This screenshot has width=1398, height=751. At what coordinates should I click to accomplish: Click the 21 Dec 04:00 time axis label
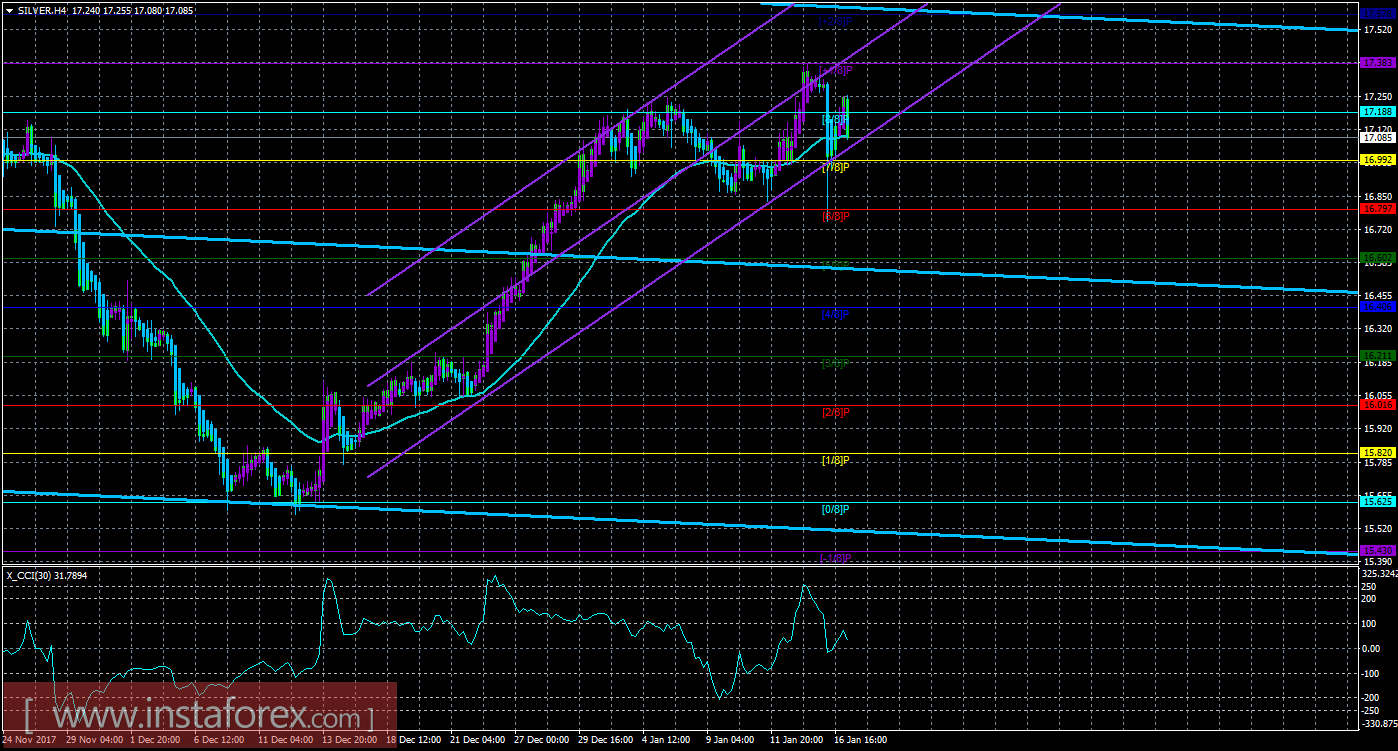(478, 741)
